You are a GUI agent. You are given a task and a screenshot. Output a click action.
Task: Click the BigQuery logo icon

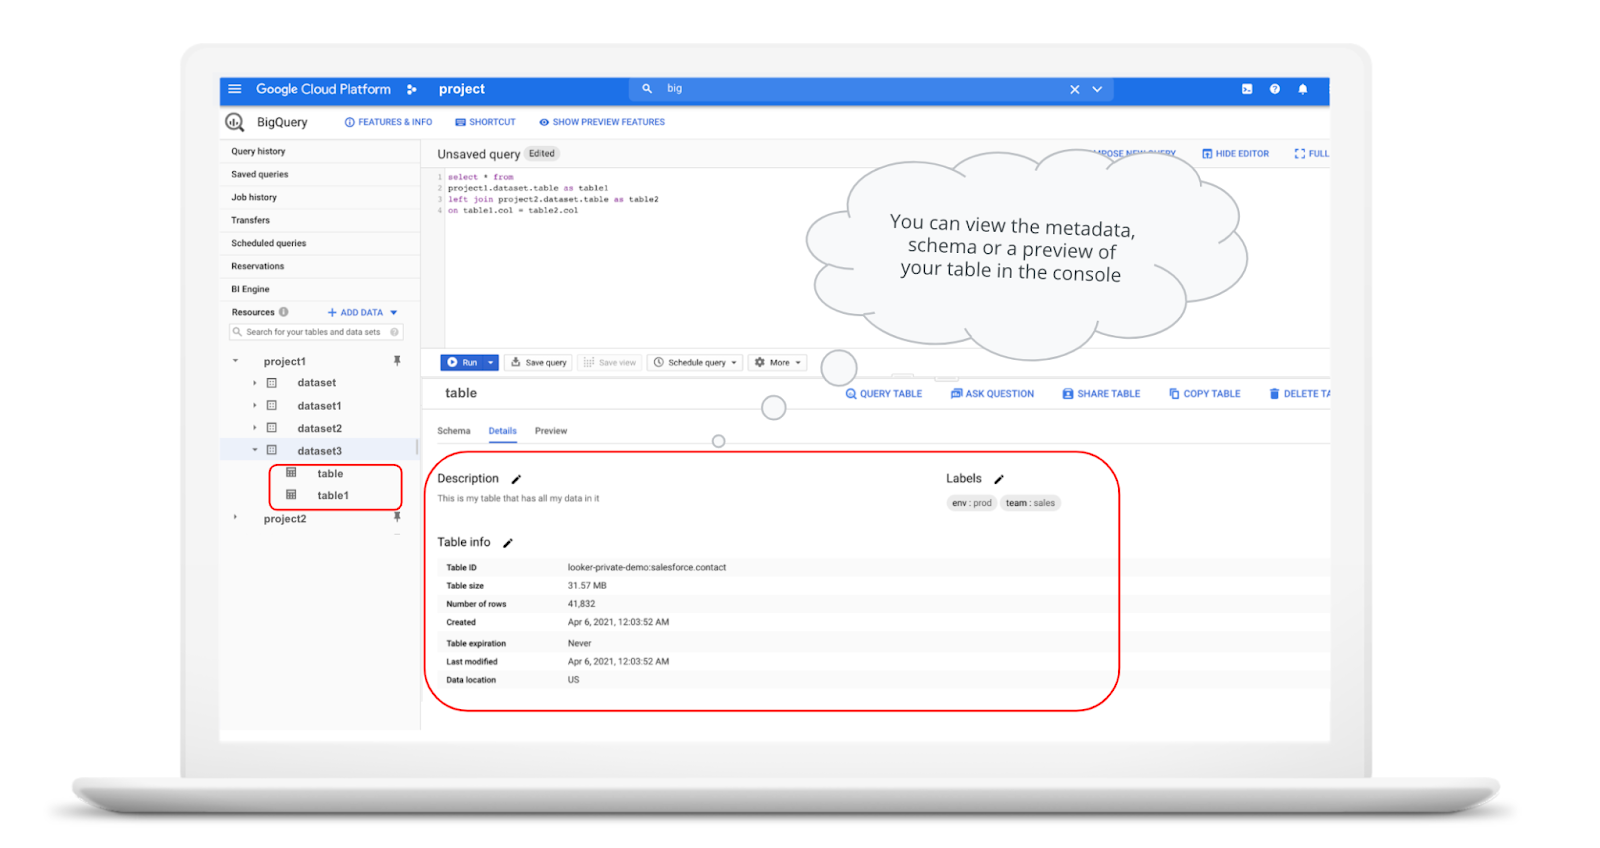[235, 122]
